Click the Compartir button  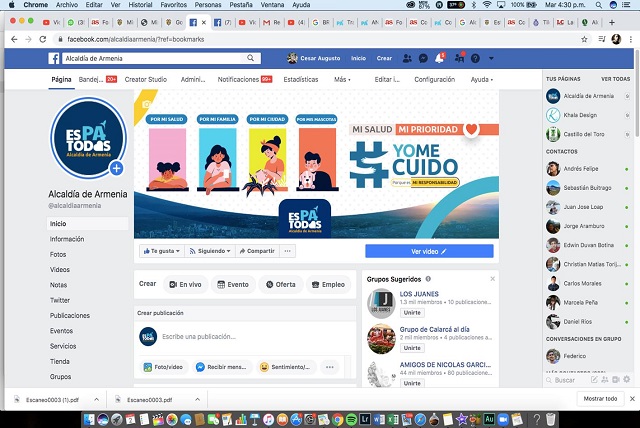point(257,251)
